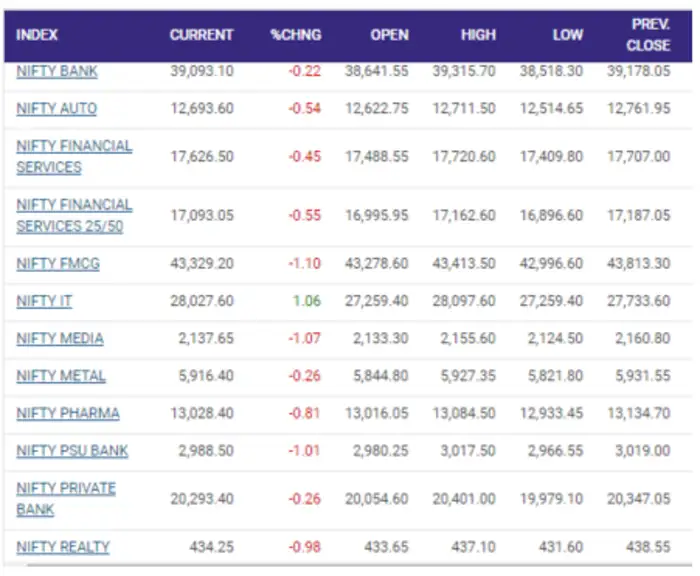Click the INDEX column header
Image resolution: width=700 pixels, height=576 pixels.
click(38, 35)
